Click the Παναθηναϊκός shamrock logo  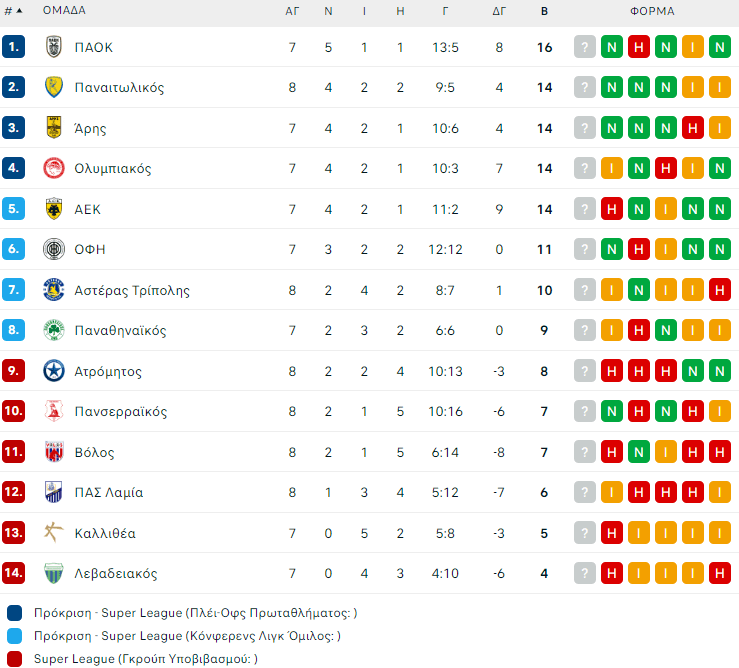(54, 330)
